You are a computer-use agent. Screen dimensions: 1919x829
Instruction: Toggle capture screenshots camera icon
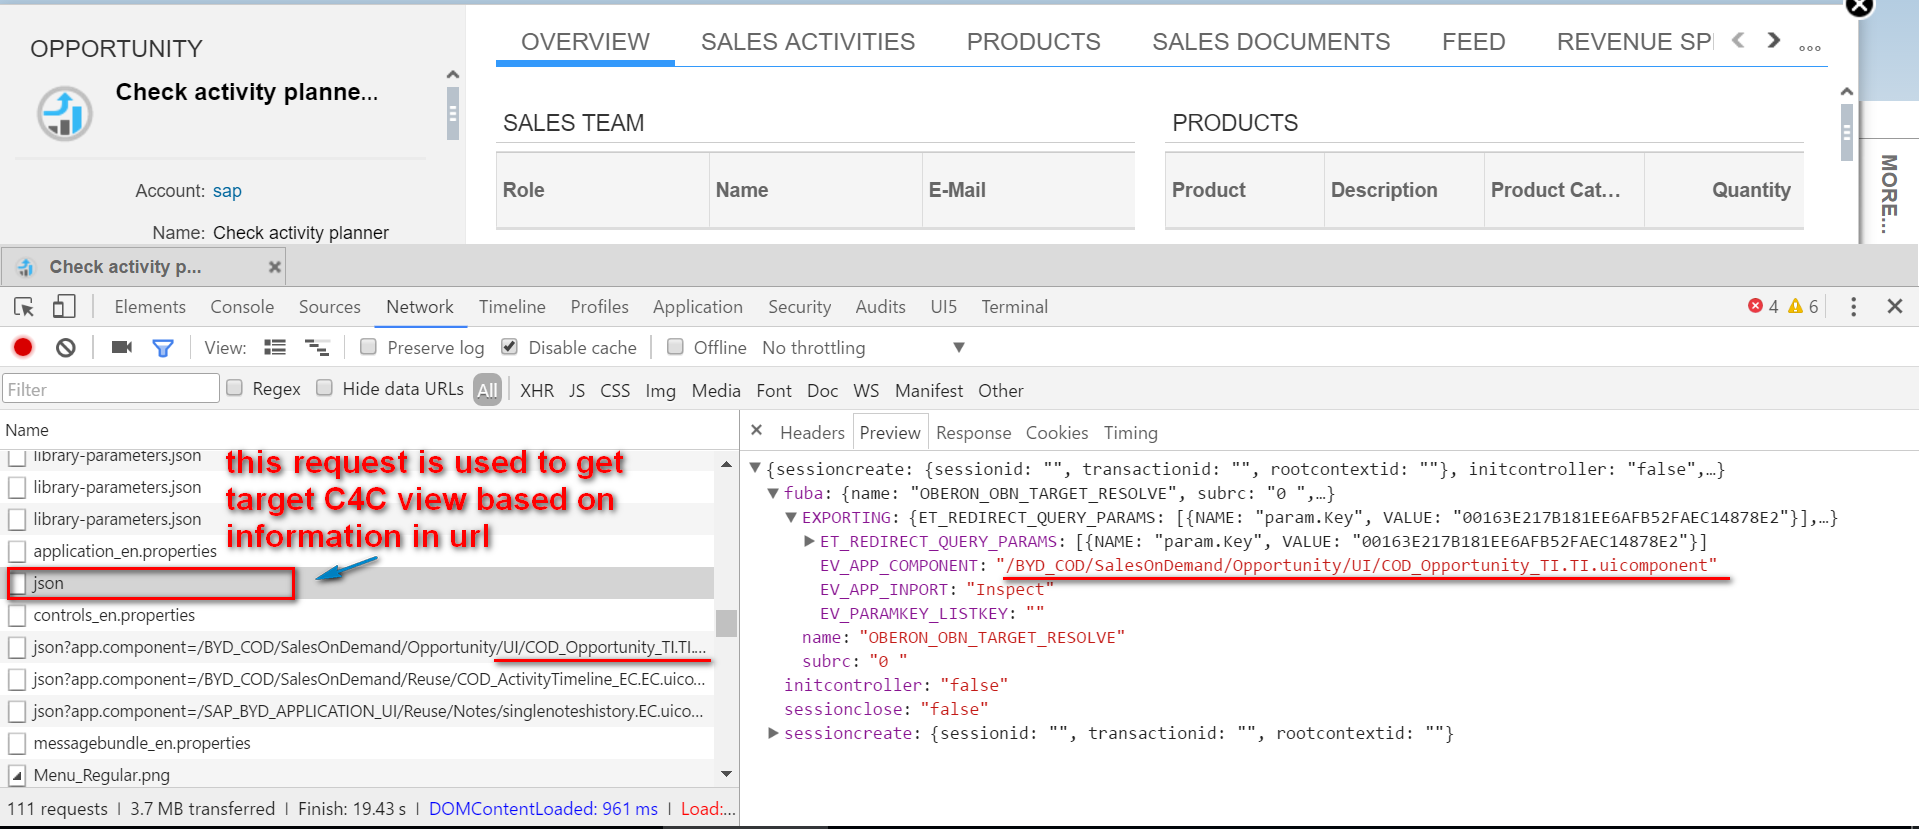(122, 347)
